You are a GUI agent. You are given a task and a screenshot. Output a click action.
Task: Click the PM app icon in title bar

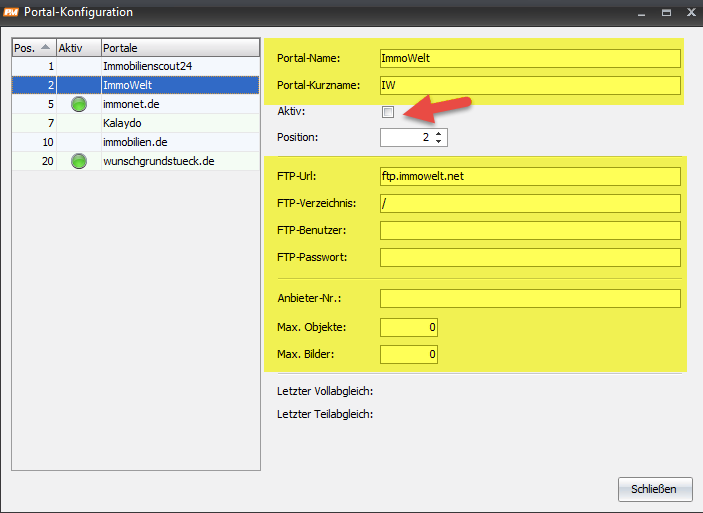tap(11, 12)
